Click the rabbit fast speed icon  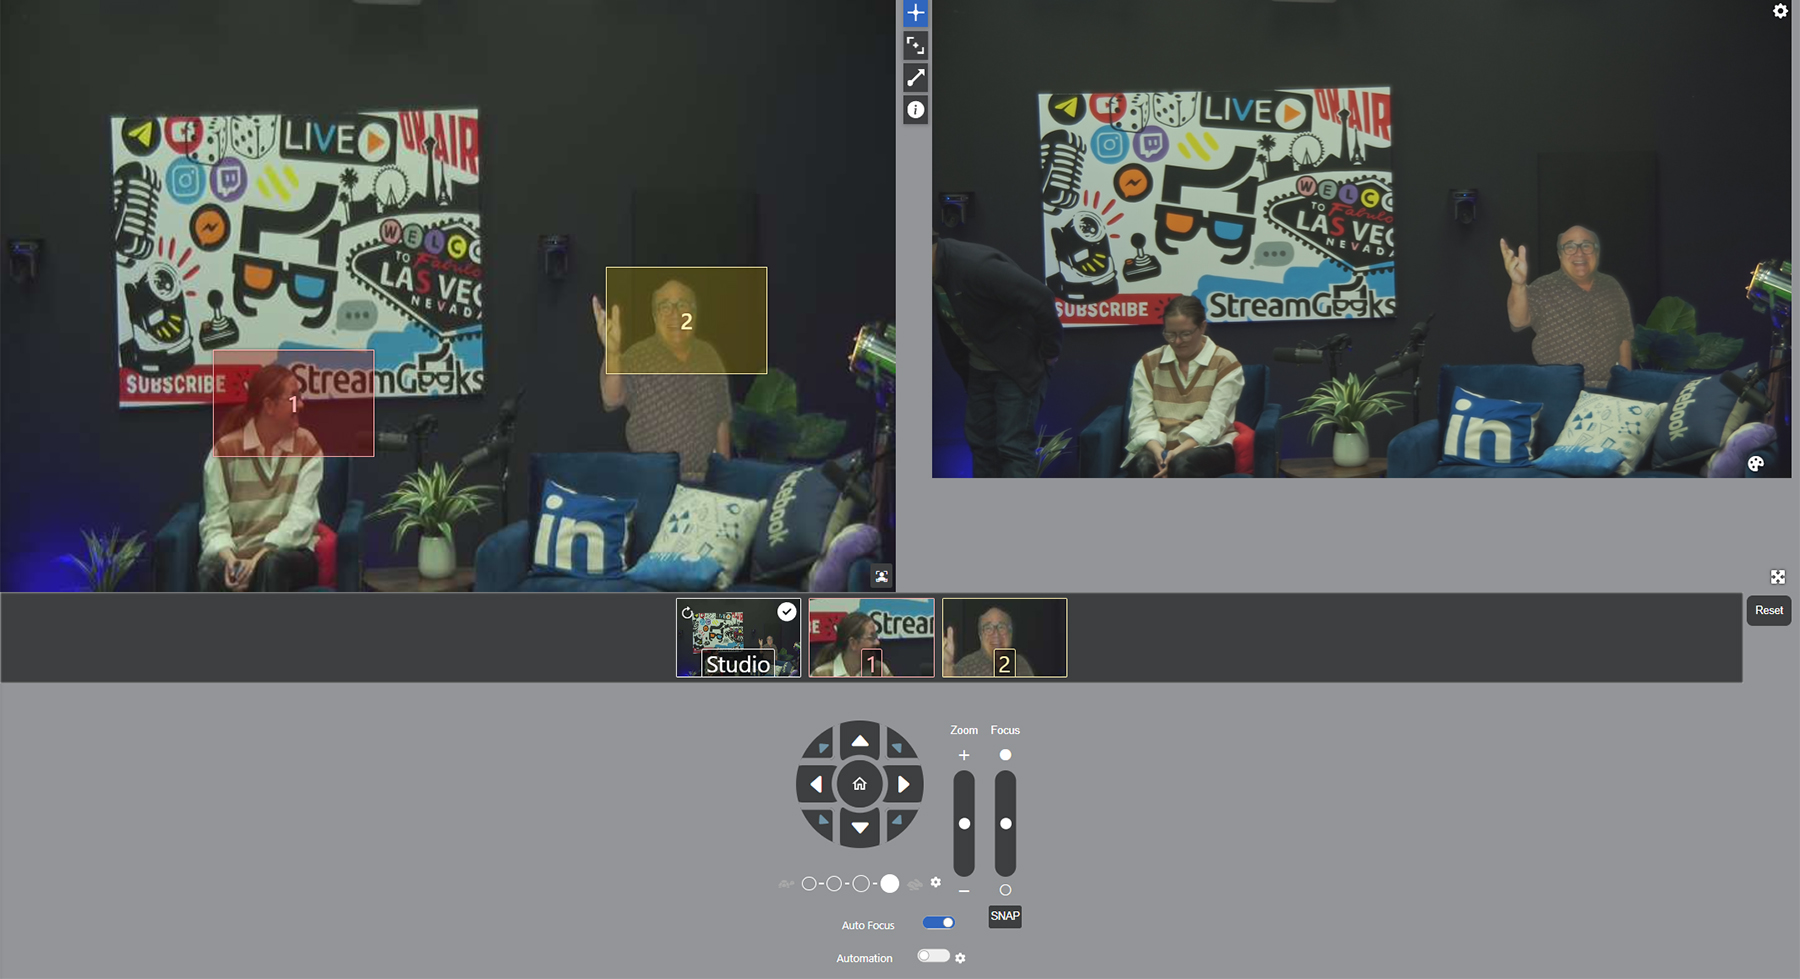(914, 884)
